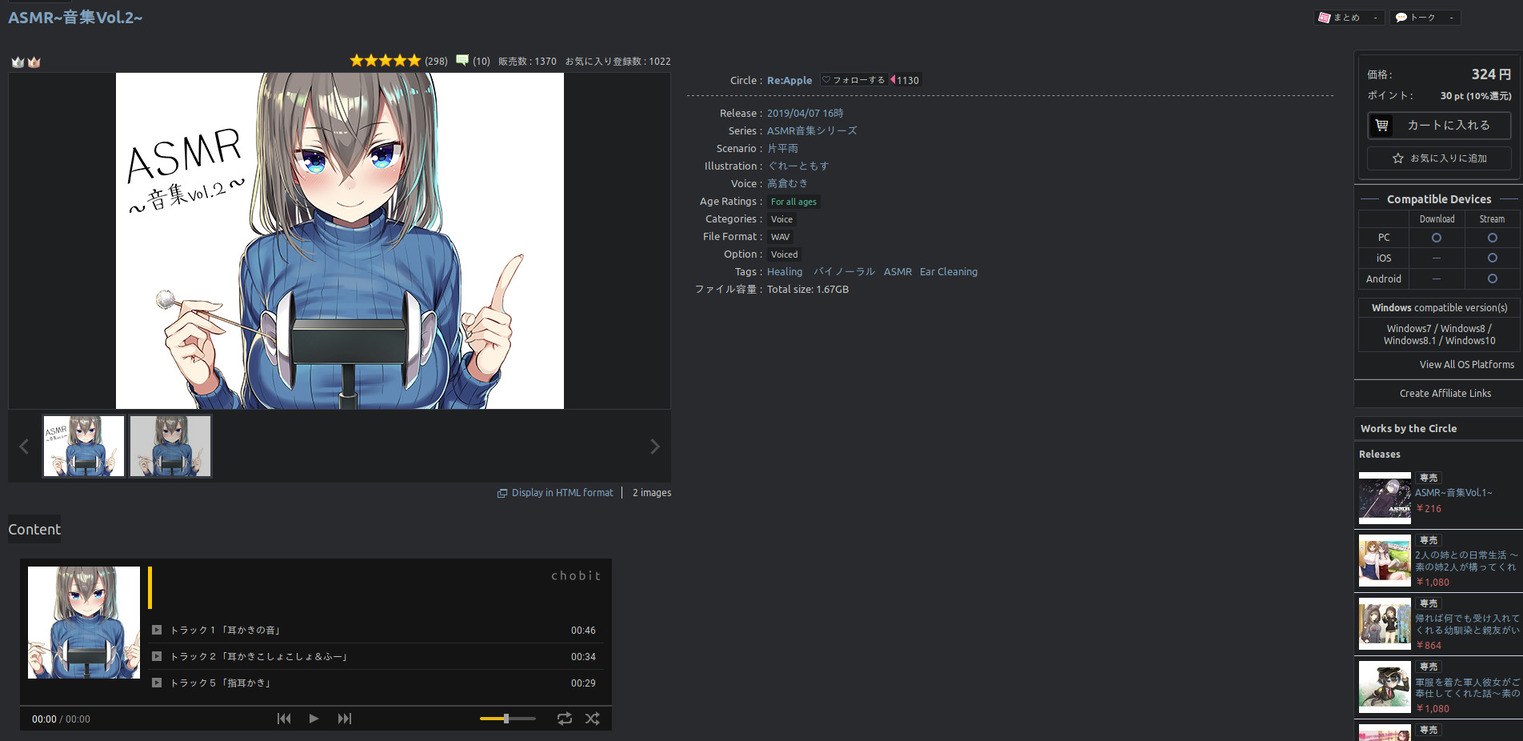Image resolution: width=1523 pixels, height=741 pixels.
Task: Open 軍服を着た軍人彼女 work link
Action: click(x=1467, y=687)
